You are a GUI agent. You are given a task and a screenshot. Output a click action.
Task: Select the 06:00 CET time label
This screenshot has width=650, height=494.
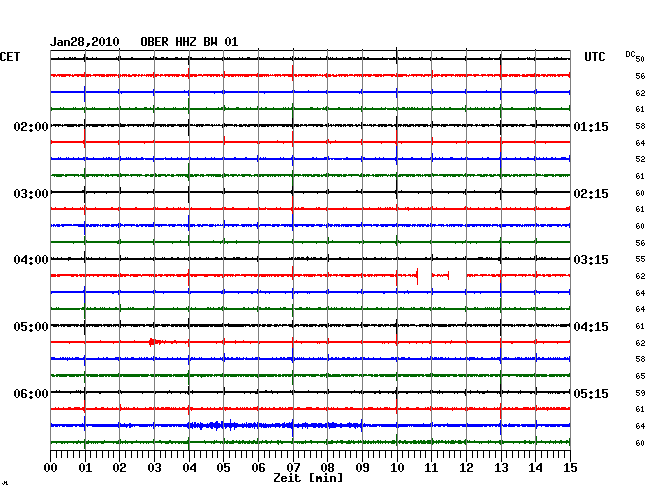31,393
